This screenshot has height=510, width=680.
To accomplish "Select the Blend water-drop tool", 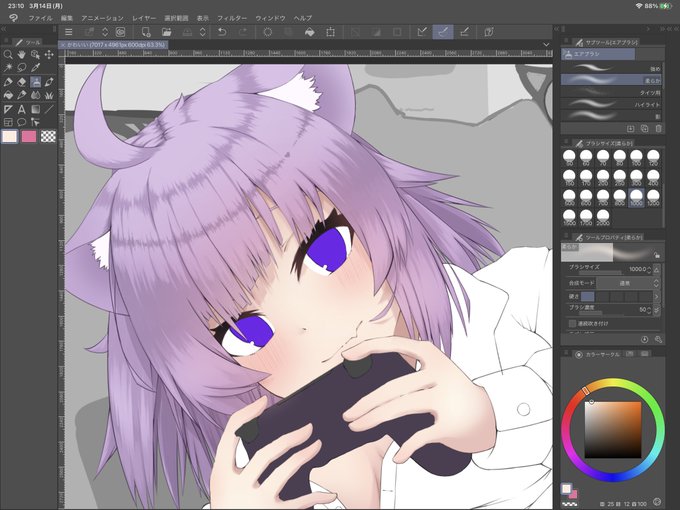I will [35, 95].
